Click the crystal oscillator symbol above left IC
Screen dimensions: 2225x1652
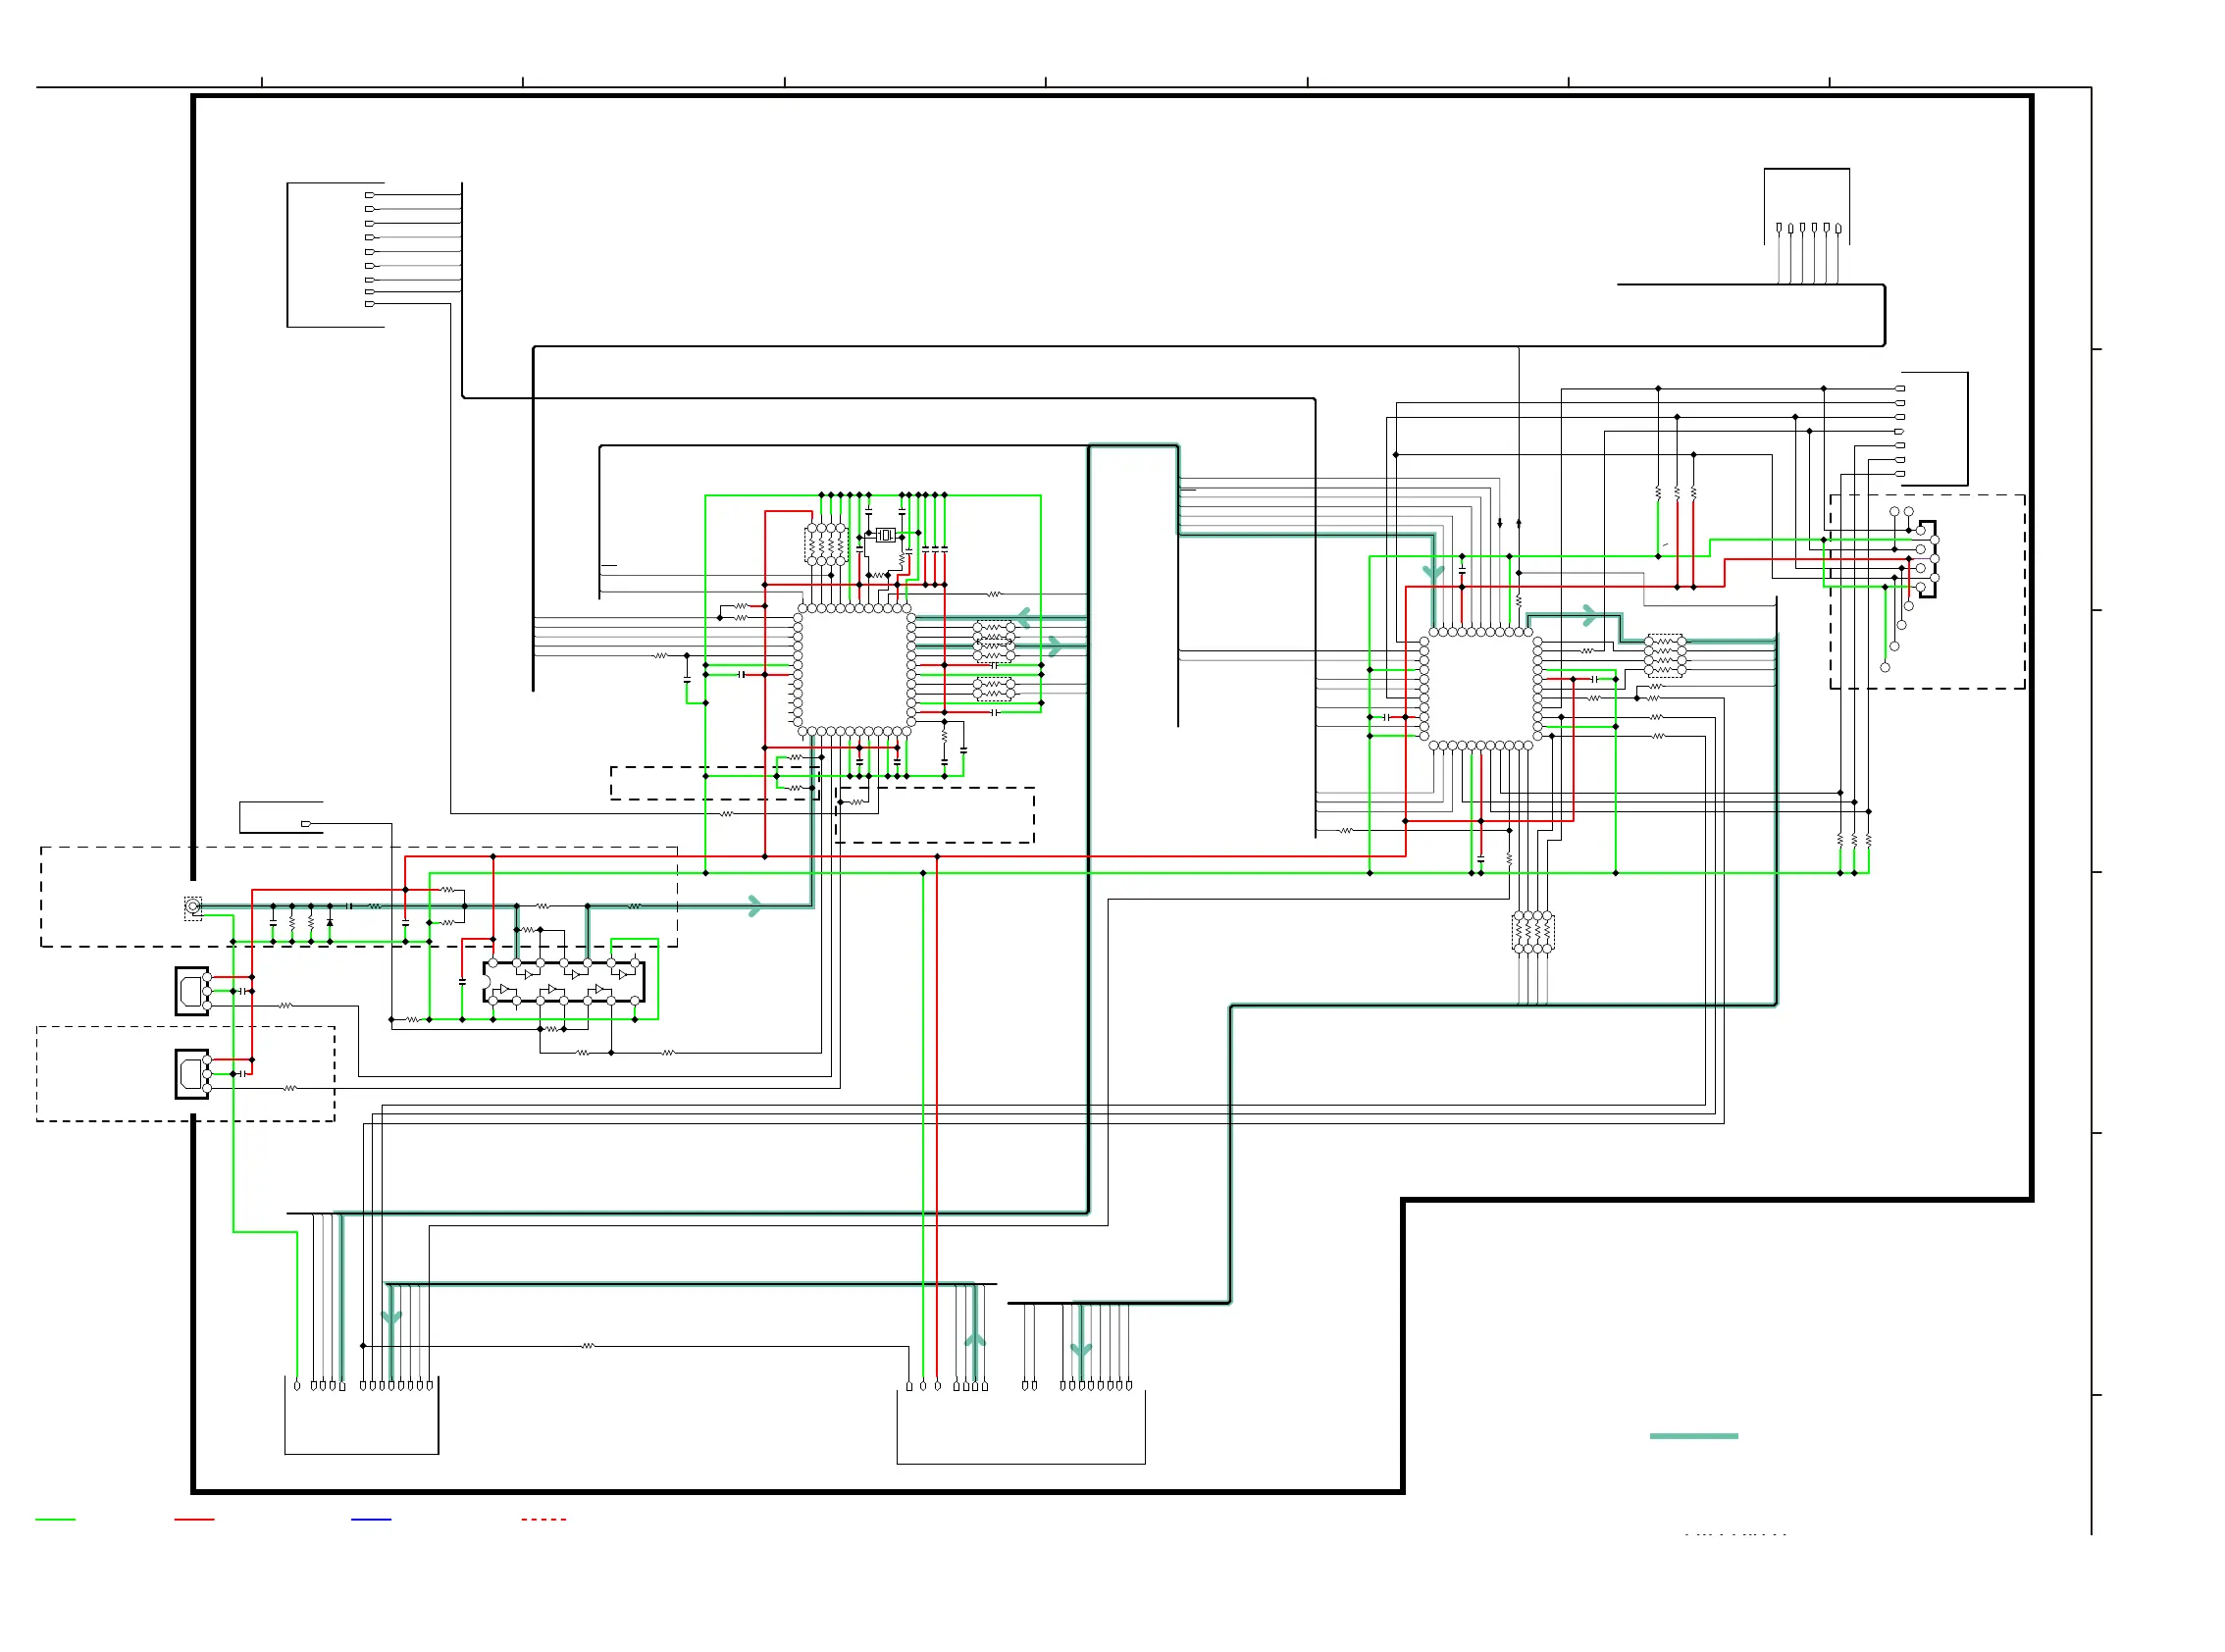tap(884, 535)
